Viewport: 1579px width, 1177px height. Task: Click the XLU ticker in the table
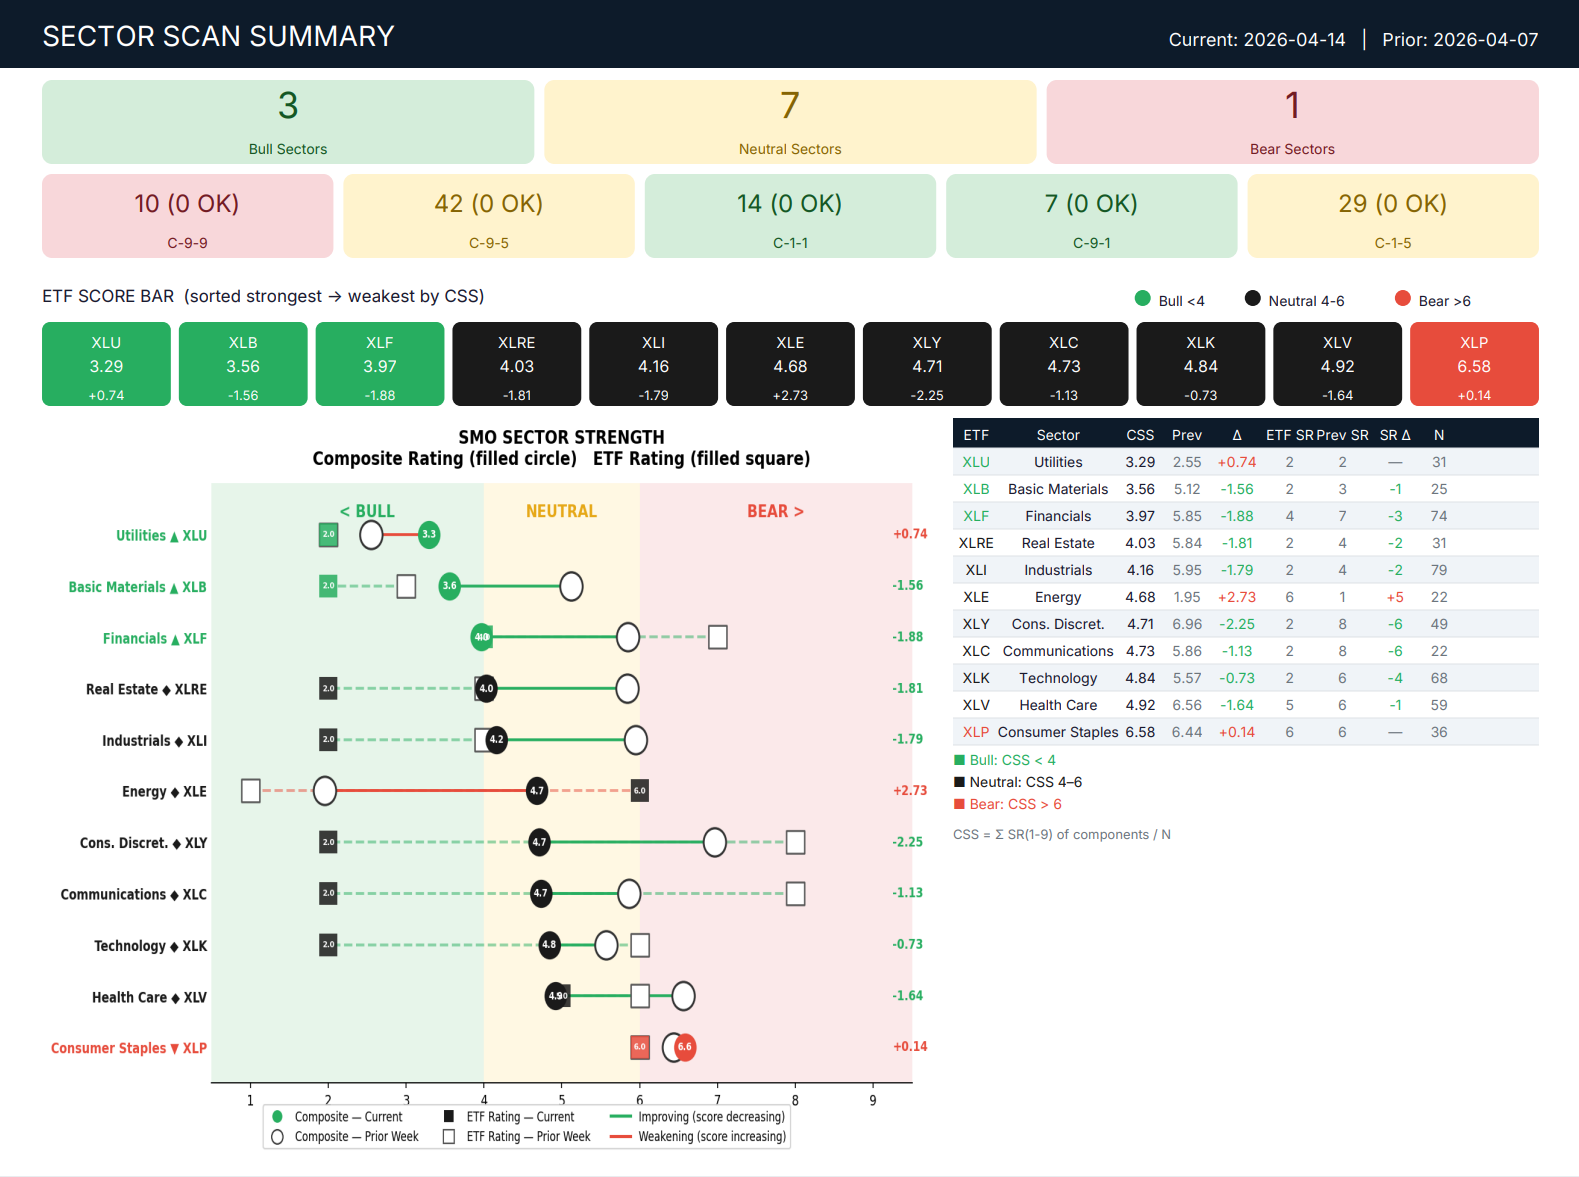pyautogui.click(x=976, y=462)
